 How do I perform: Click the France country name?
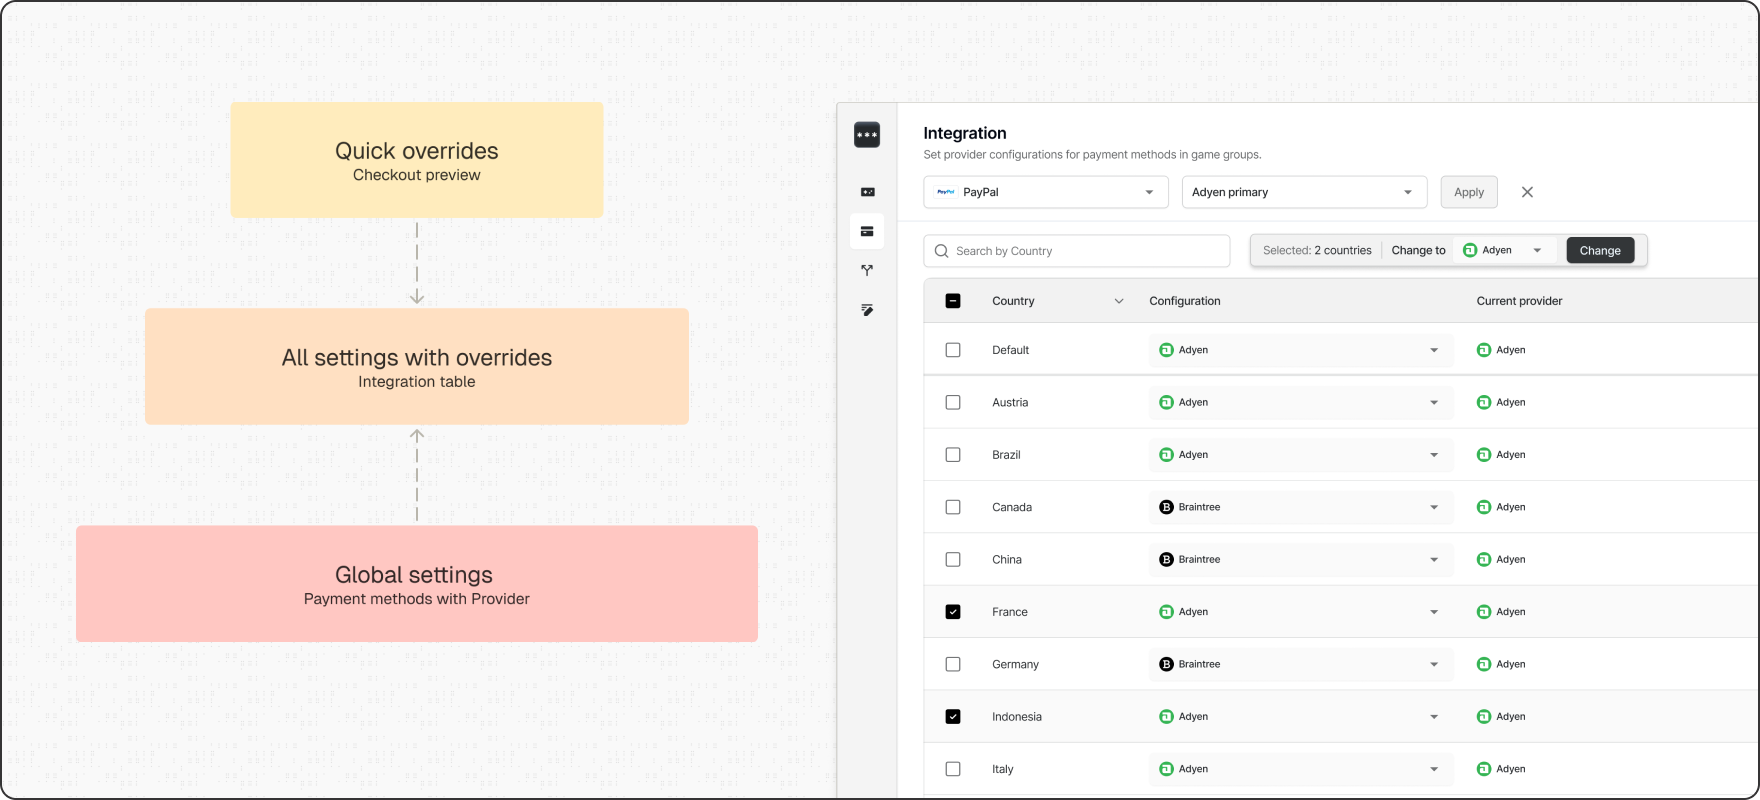tap(1010, 612)
